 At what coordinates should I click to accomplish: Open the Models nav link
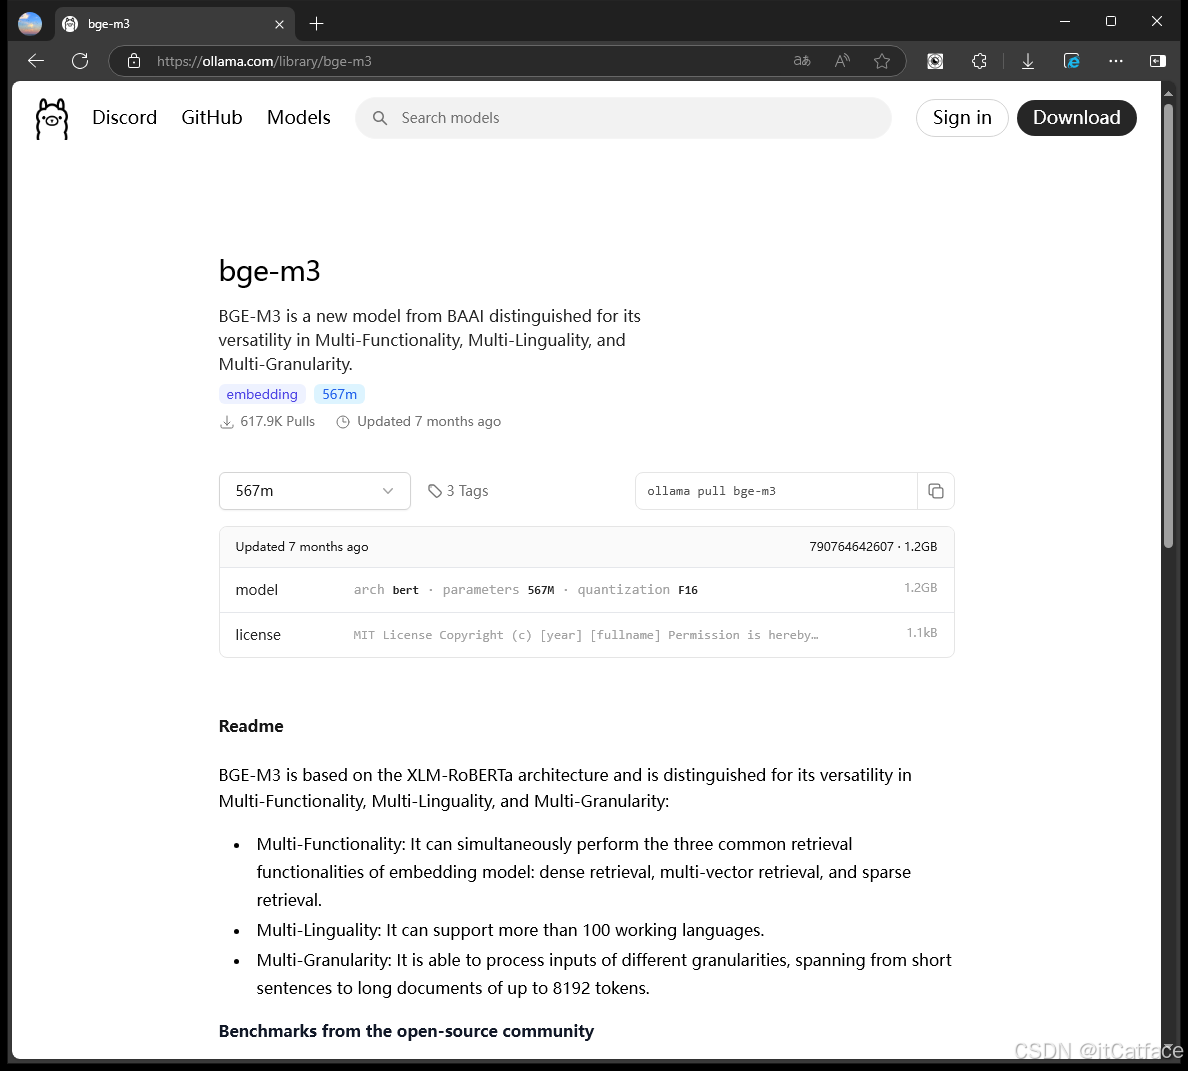pyautogui.click(x=299, y=117)
